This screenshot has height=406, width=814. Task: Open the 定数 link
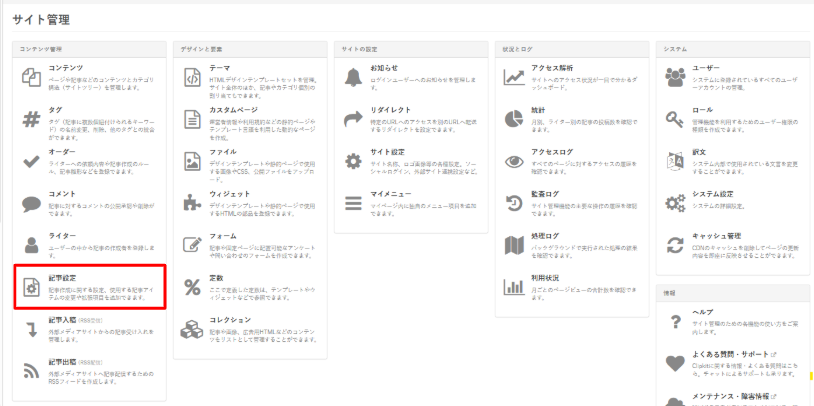click(216, 278)
